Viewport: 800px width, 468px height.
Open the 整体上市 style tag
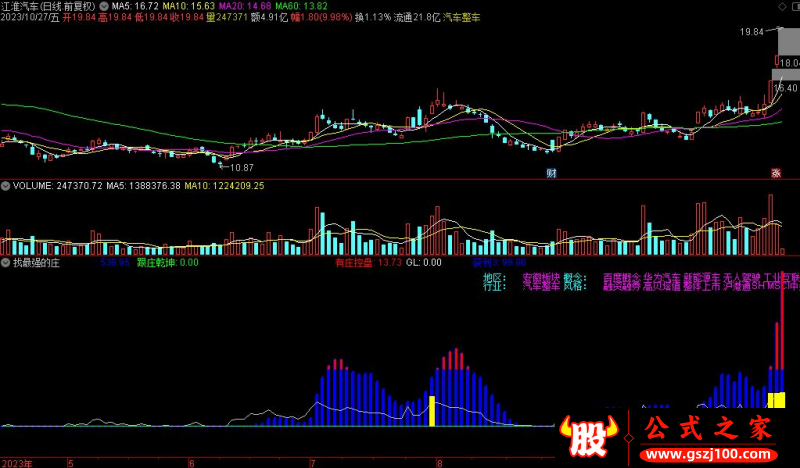tap(702, 286)
